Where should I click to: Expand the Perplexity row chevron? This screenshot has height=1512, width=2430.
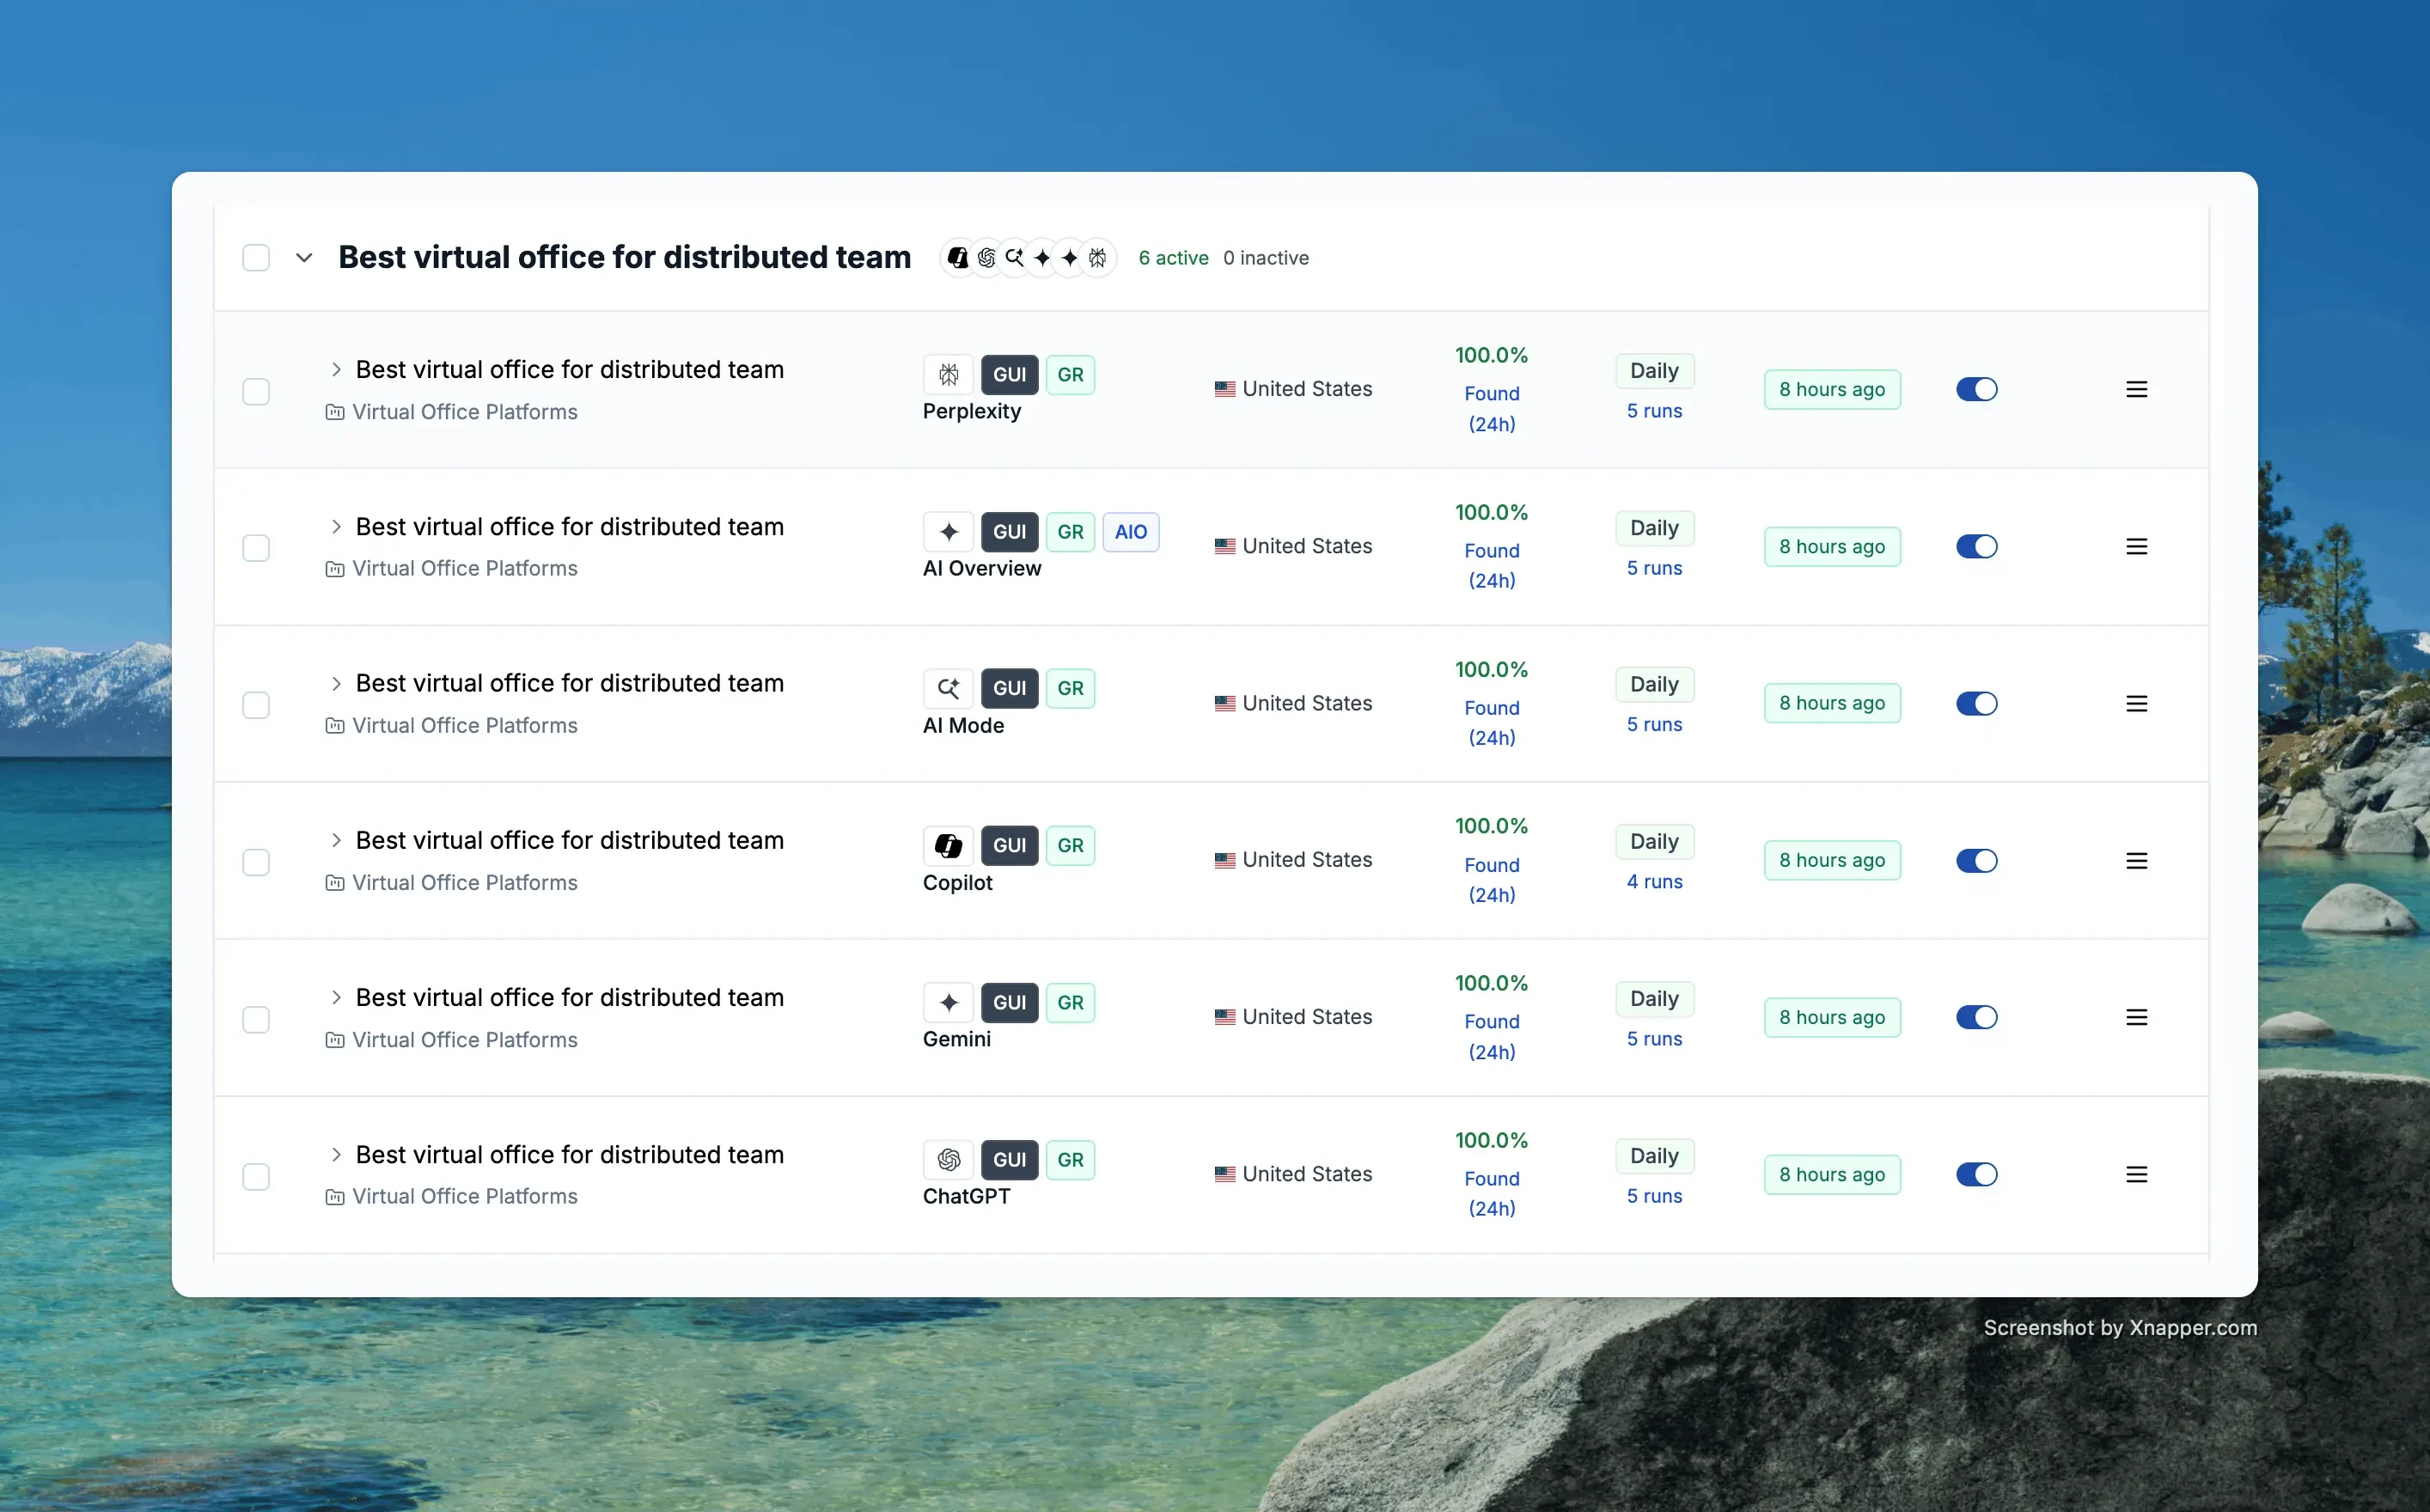coord(336,370)
